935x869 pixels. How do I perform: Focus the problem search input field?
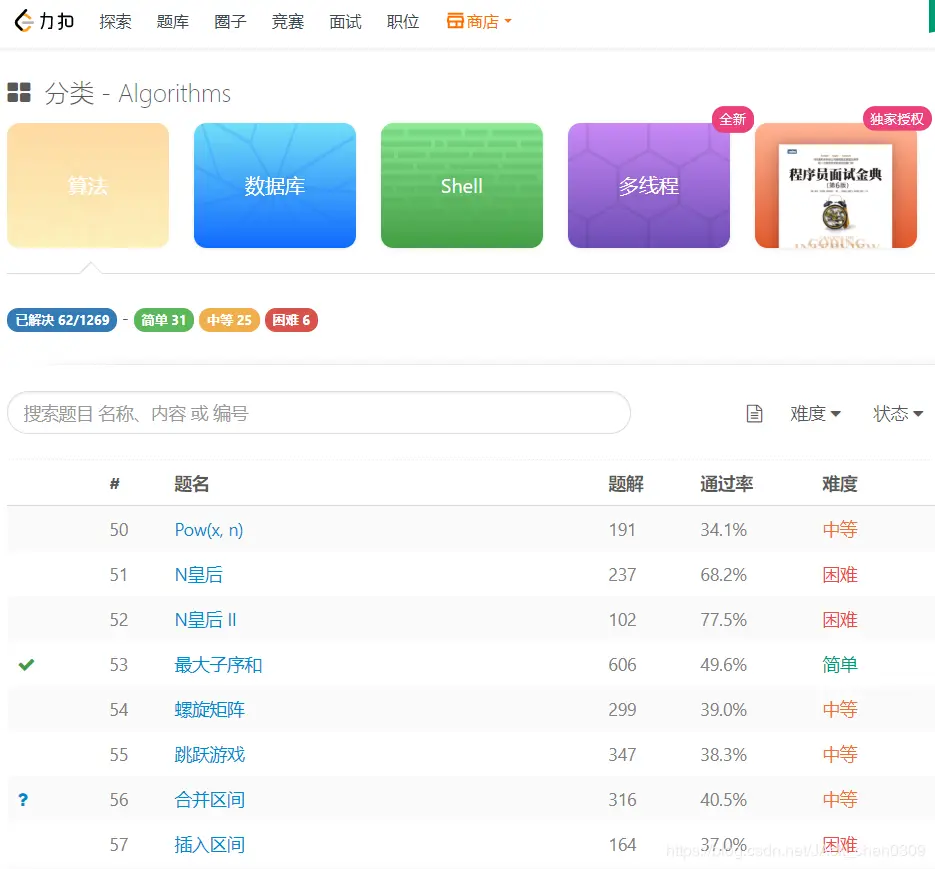319,413
